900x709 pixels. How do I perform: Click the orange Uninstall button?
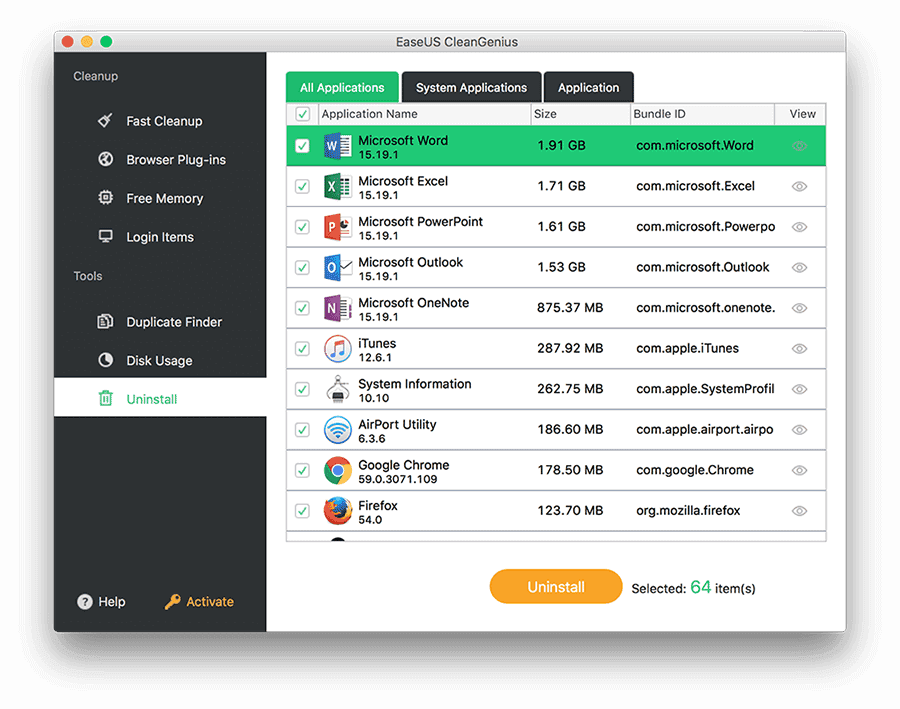[x=556, y=586]
